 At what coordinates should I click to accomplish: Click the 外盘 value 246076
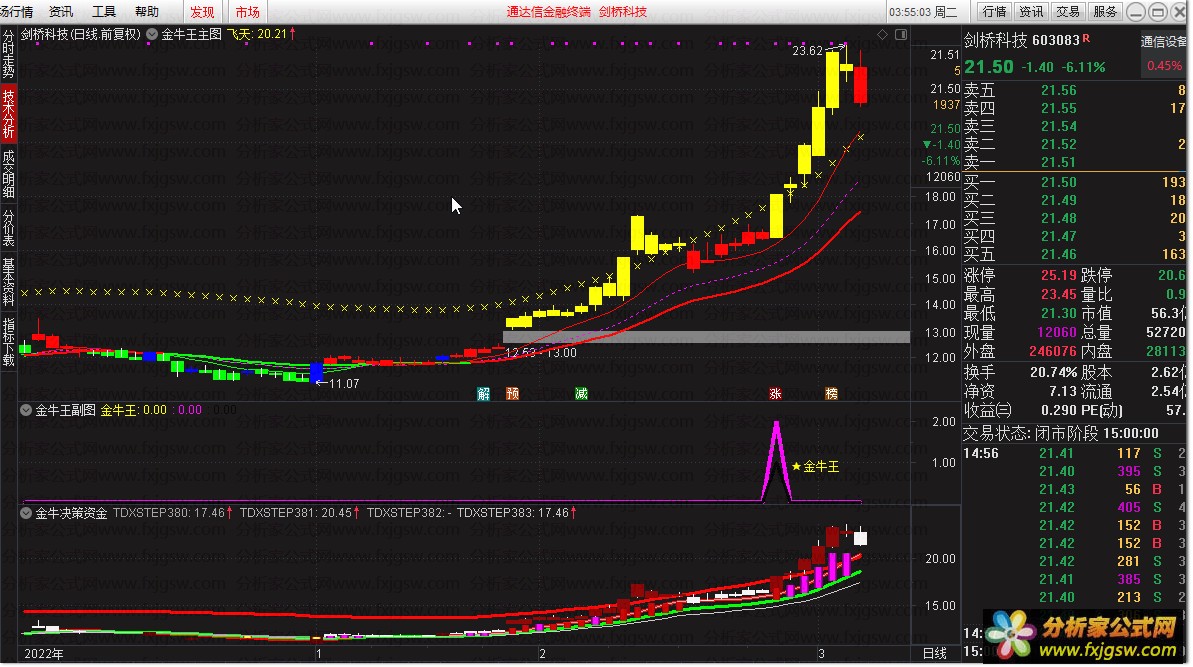tap(1052, 351)
